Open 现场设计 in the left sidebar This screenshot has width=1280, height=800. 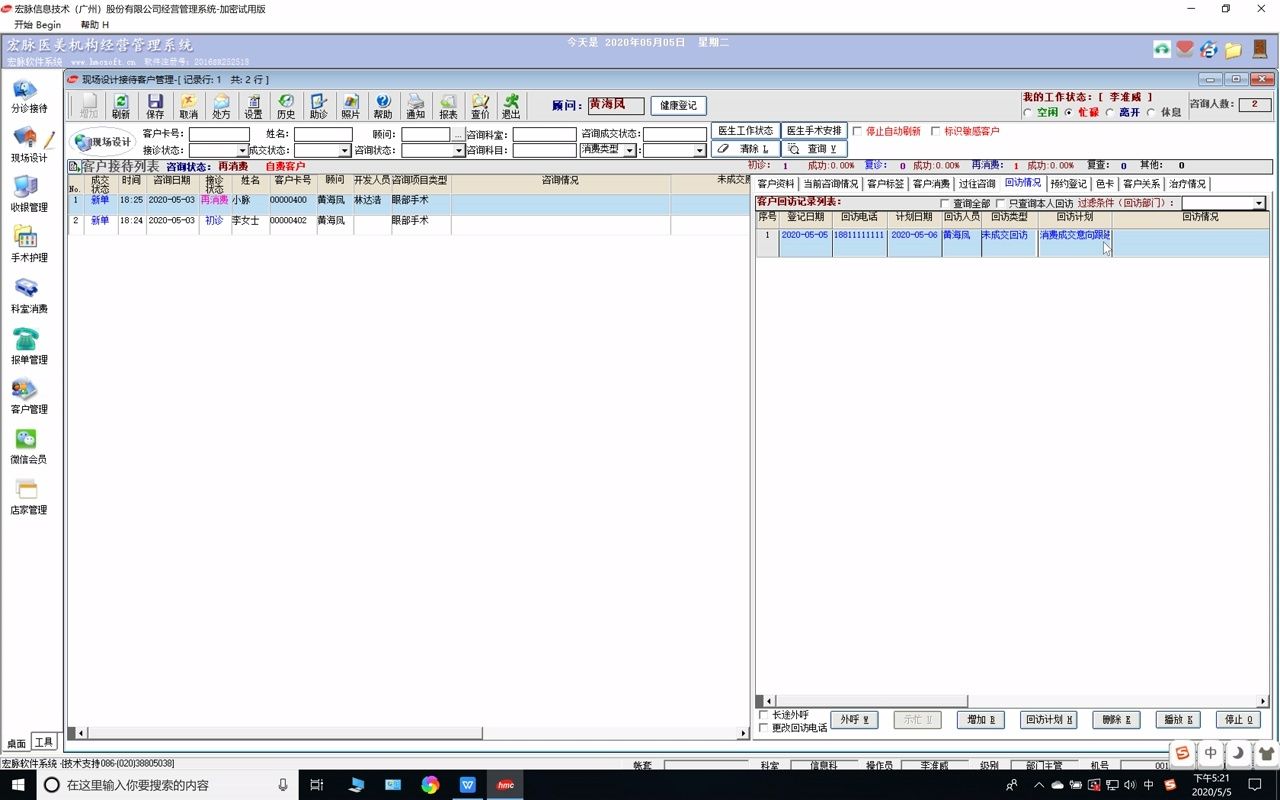point(28,147)
